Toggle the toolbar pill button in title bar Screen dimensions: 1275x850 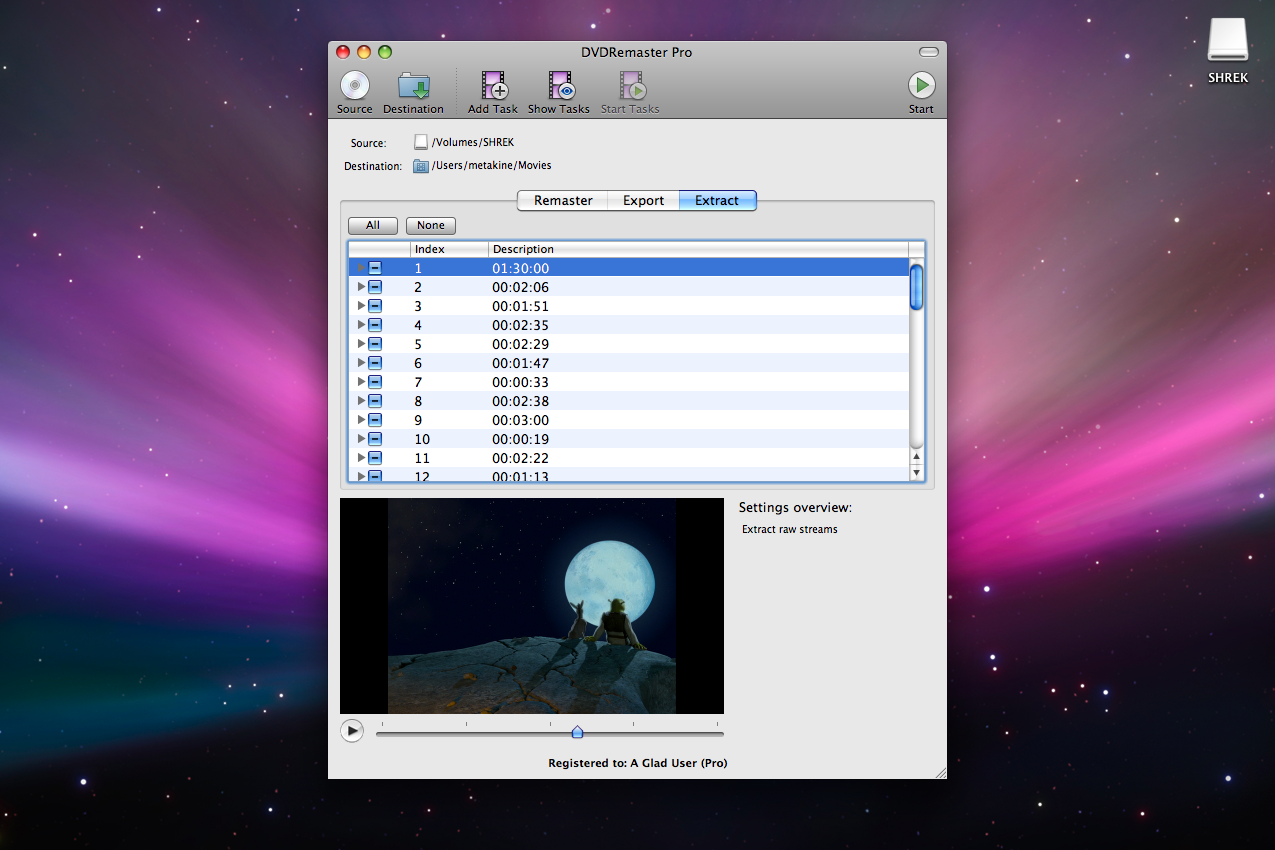[929, 52]
